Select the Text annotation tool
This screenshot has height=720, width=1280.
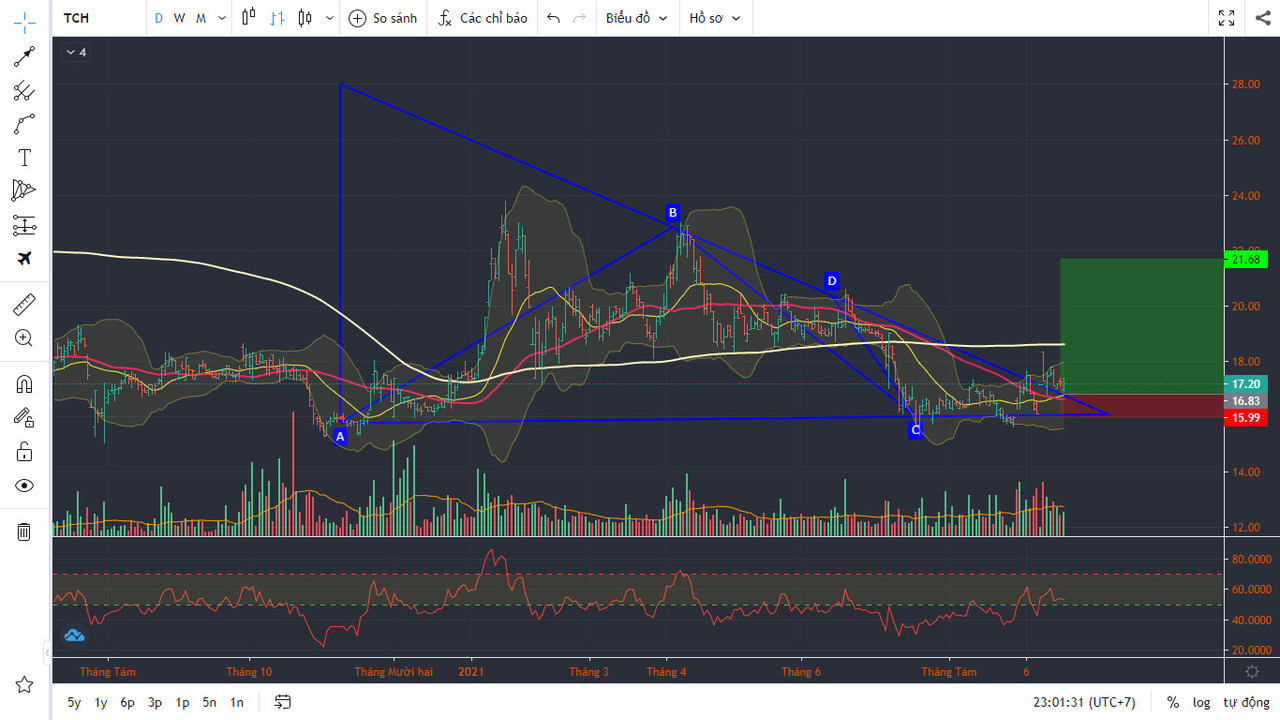[x=24, y=157]
